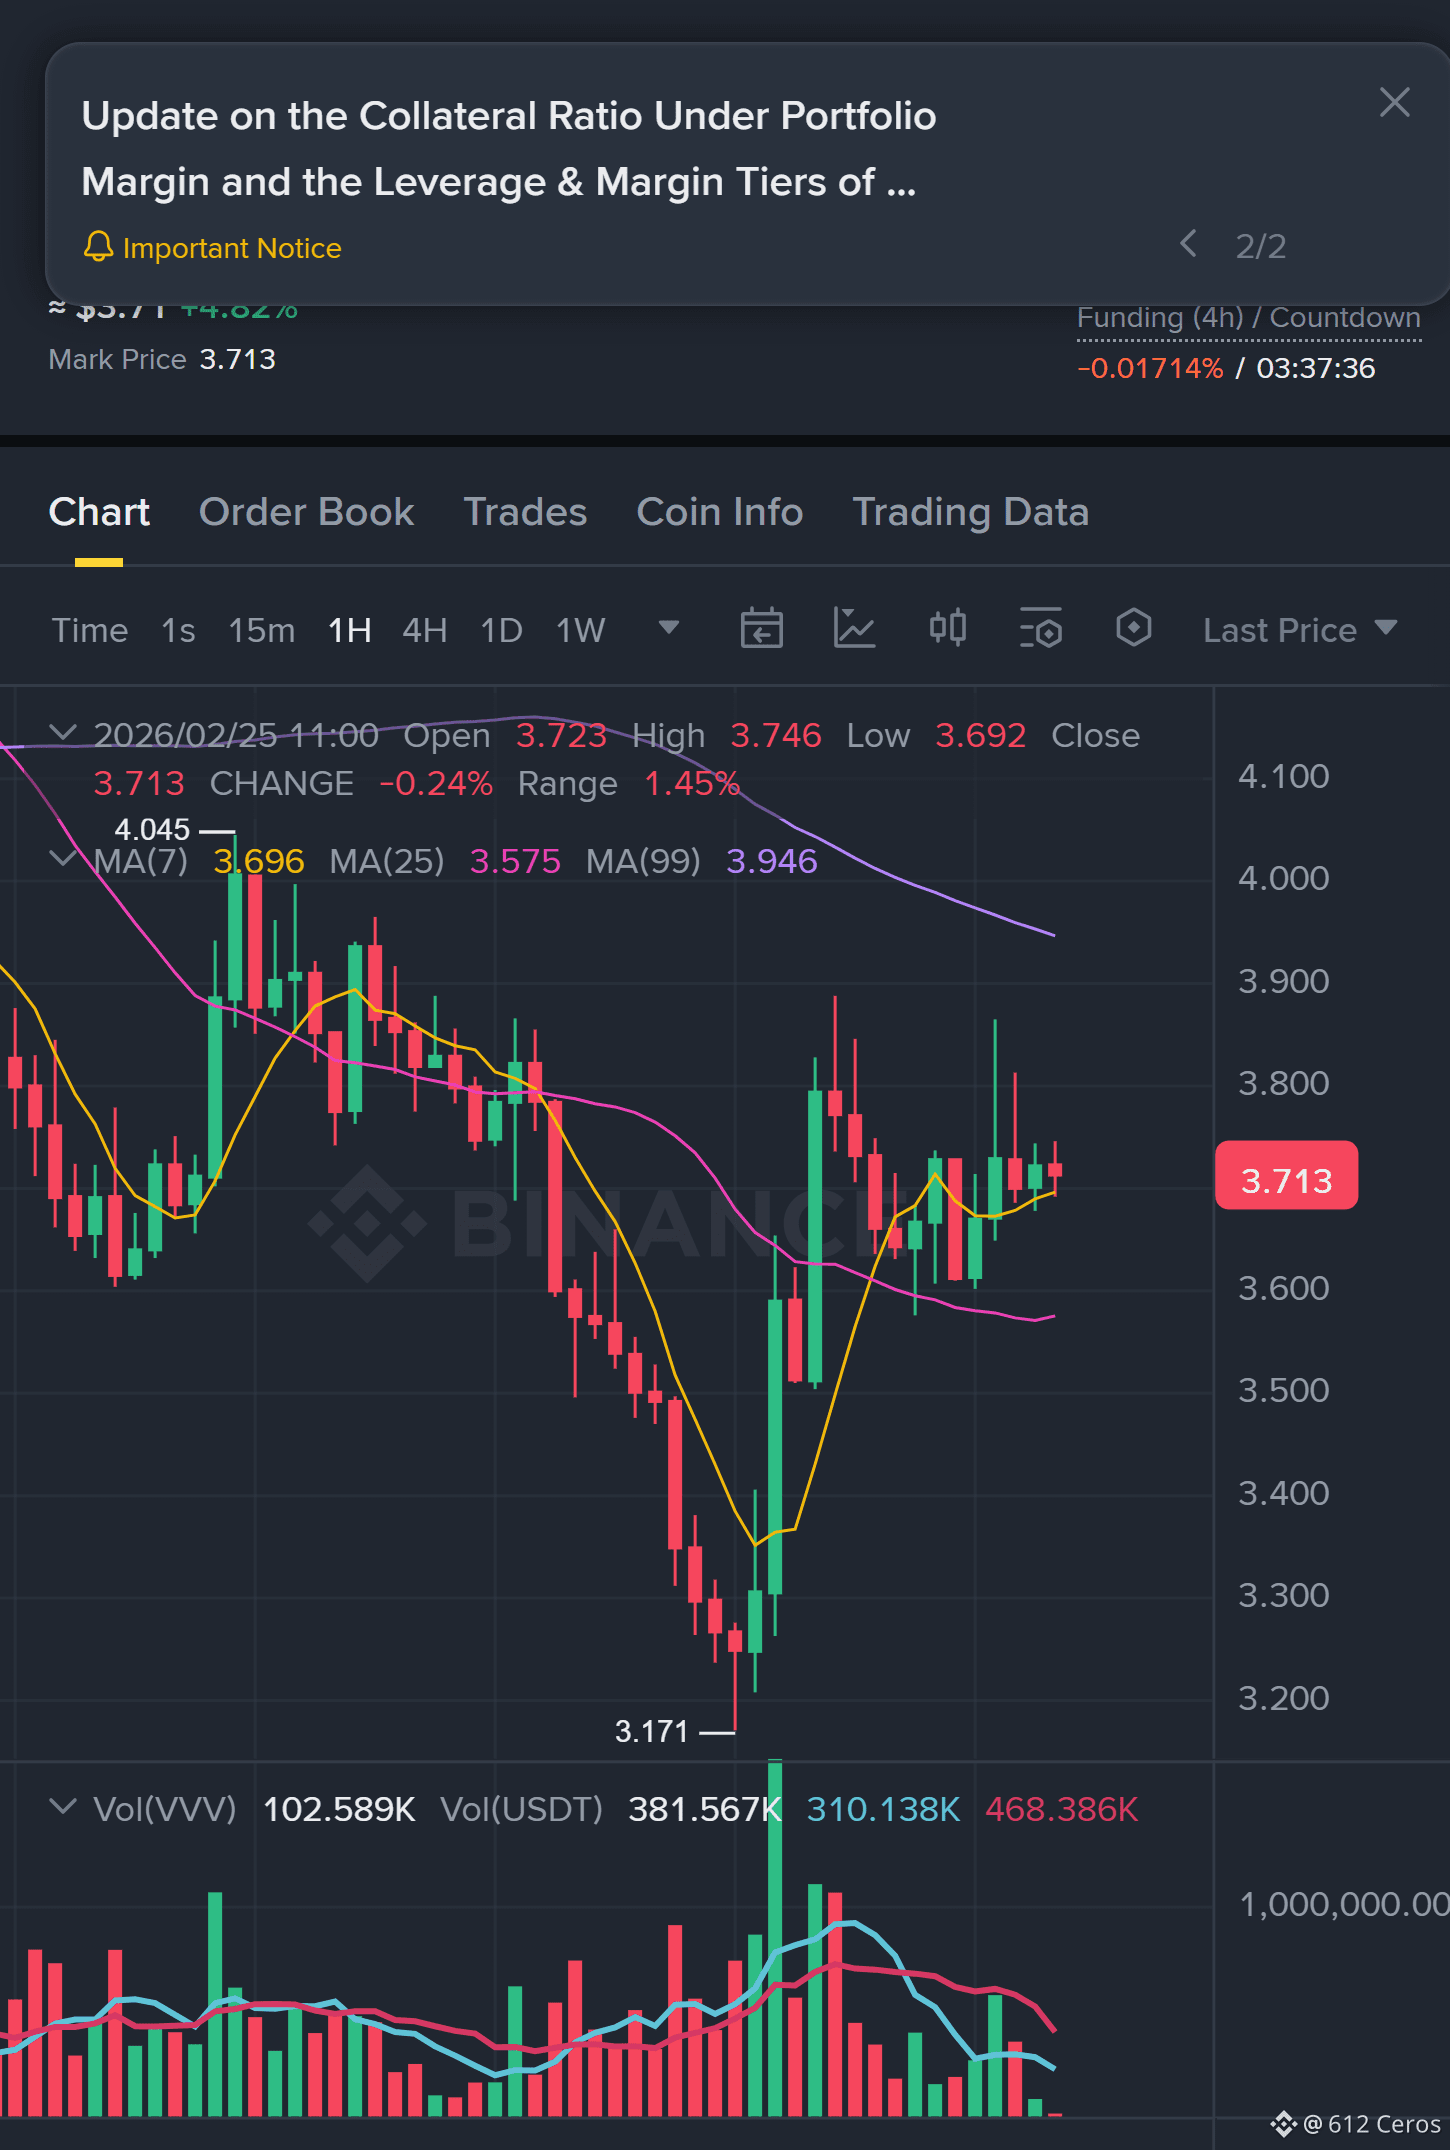
Task: Click the hexagon chart preferences icon
Action: (1133, 628)
